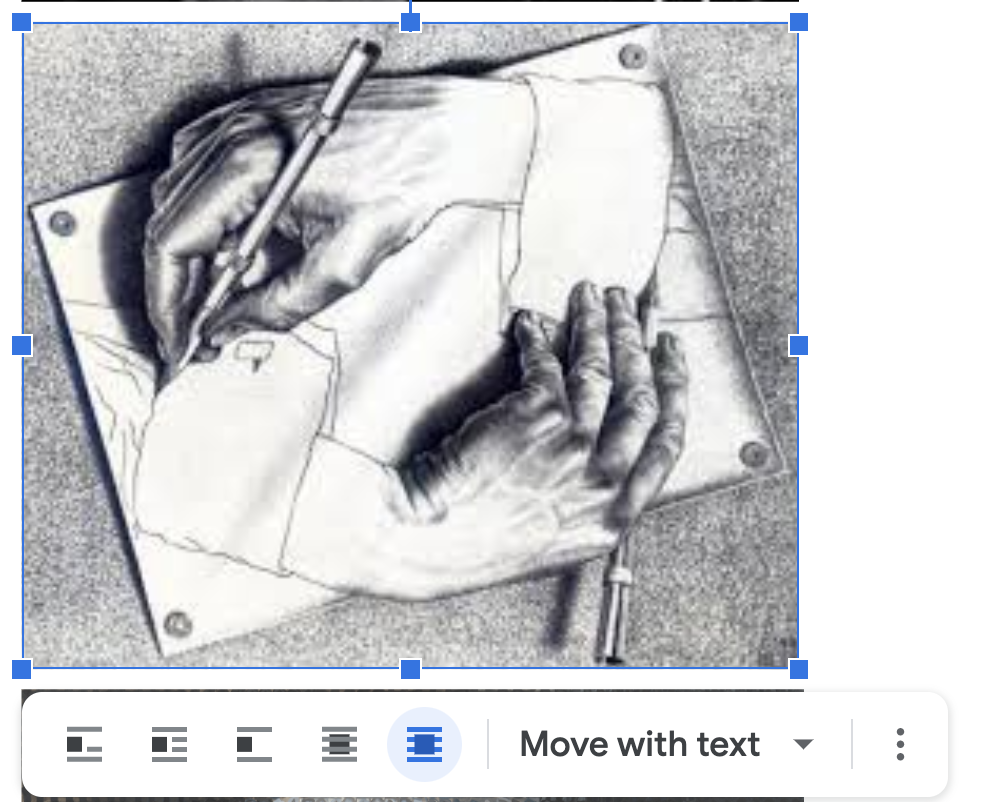Viewport: 984px width, 802px height.
Task: Open the three-dot image options menu
Action: tap(900, 745)
